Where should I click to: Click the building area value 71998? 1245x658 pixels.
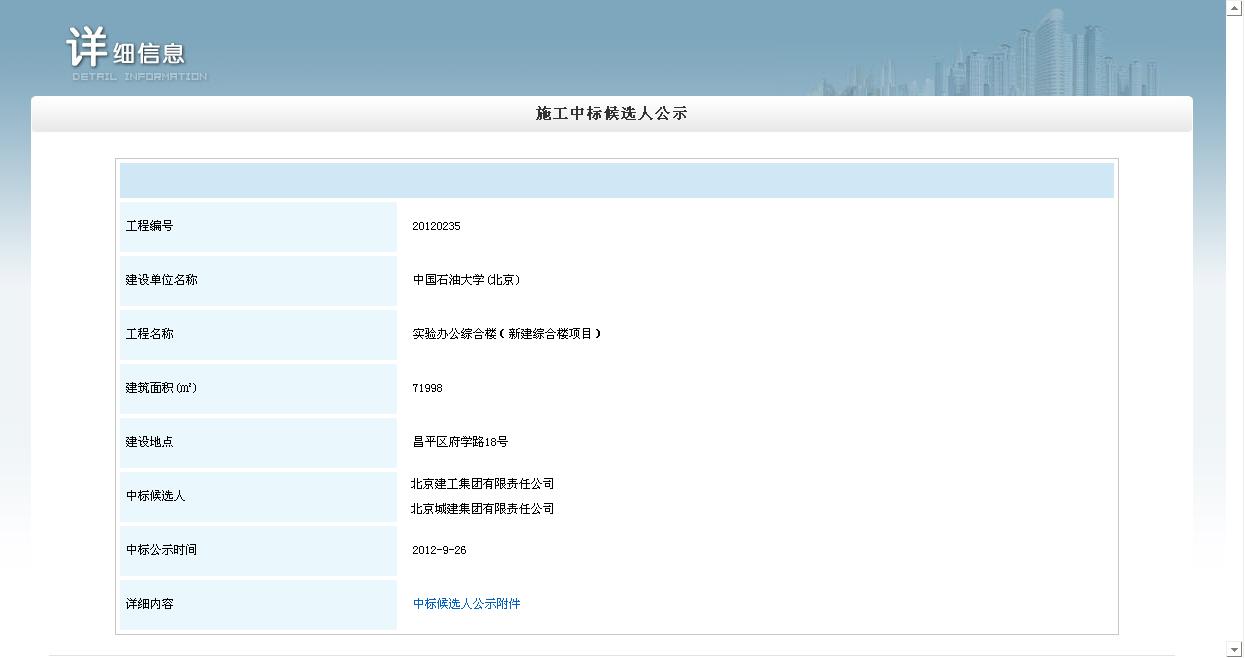tap(427, 388)
